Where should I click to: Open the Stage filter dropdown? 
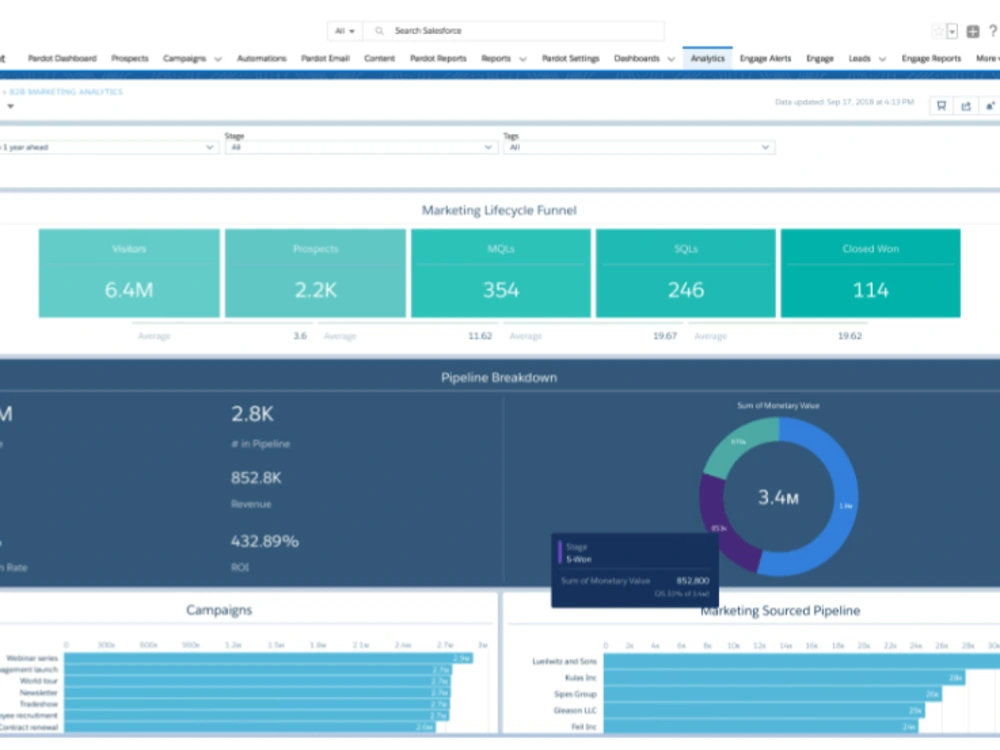pos(361,147)
